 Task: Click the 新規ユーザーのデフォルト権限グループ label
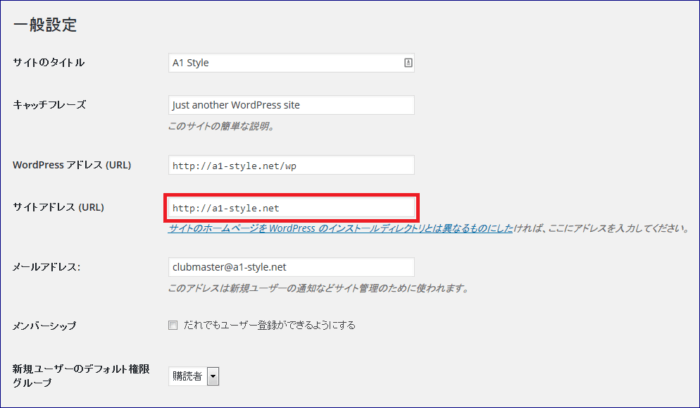point(81,376)
